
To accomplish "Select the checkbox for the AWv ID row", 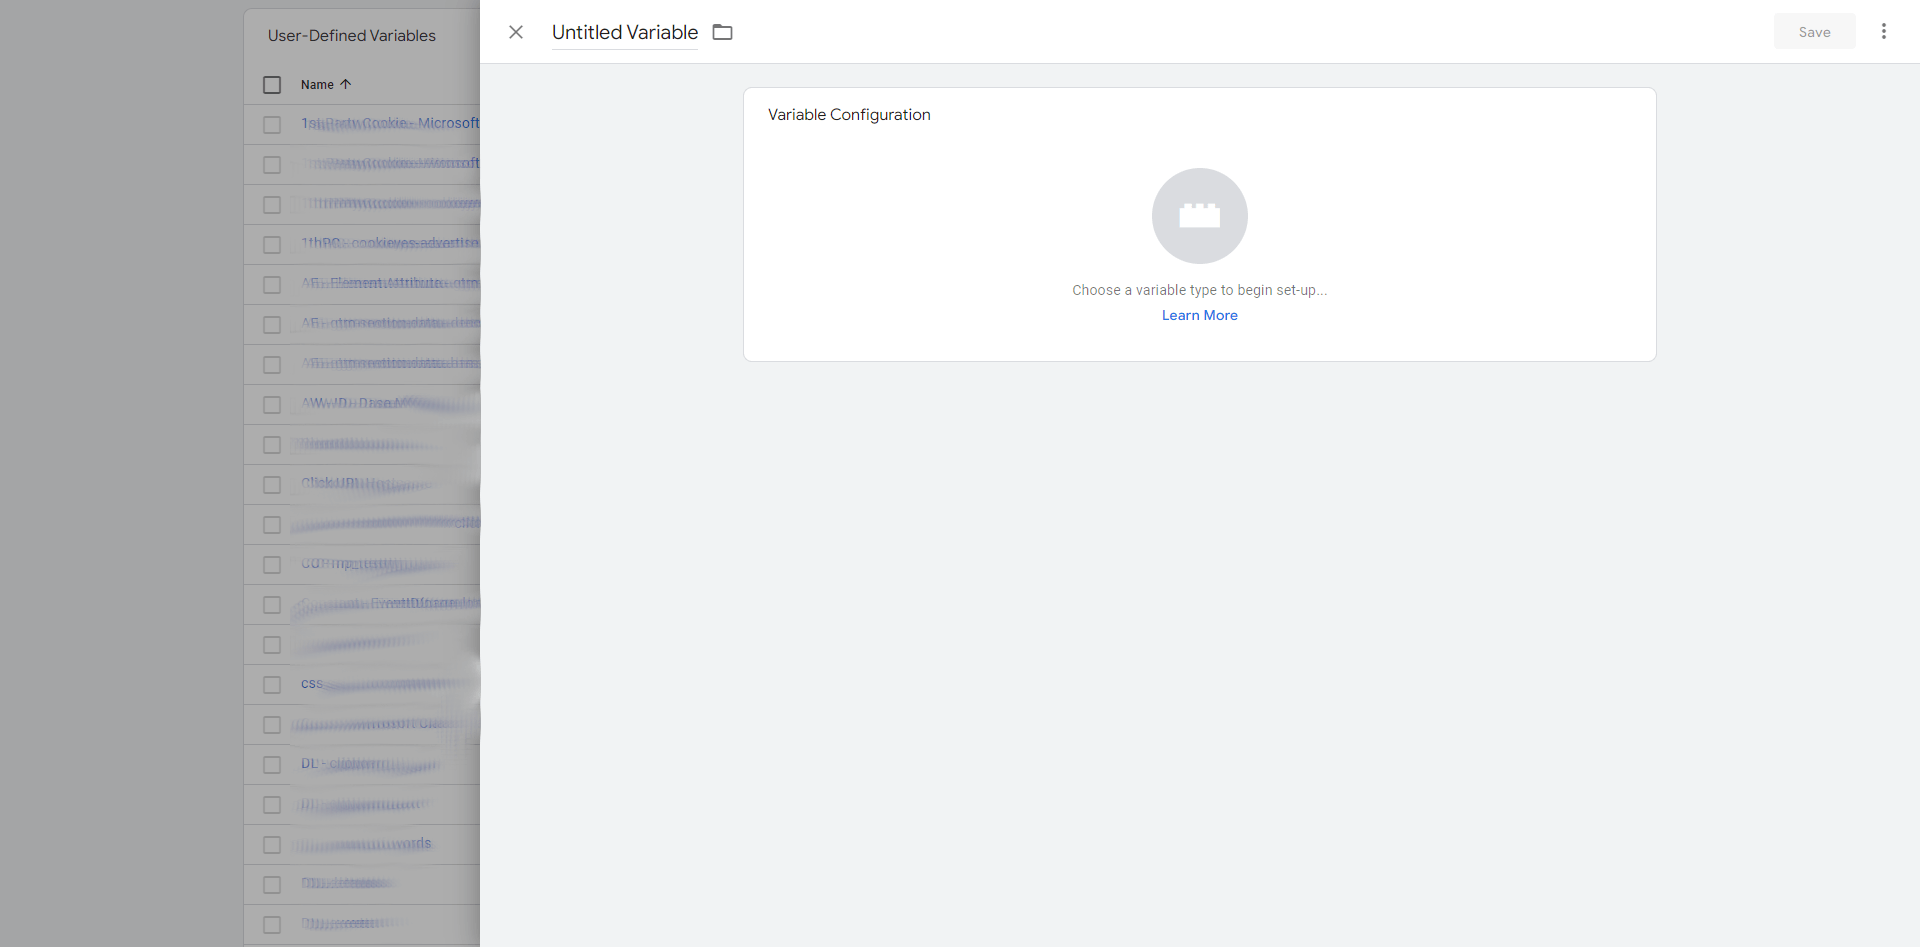I will click(x=272, y=405).
